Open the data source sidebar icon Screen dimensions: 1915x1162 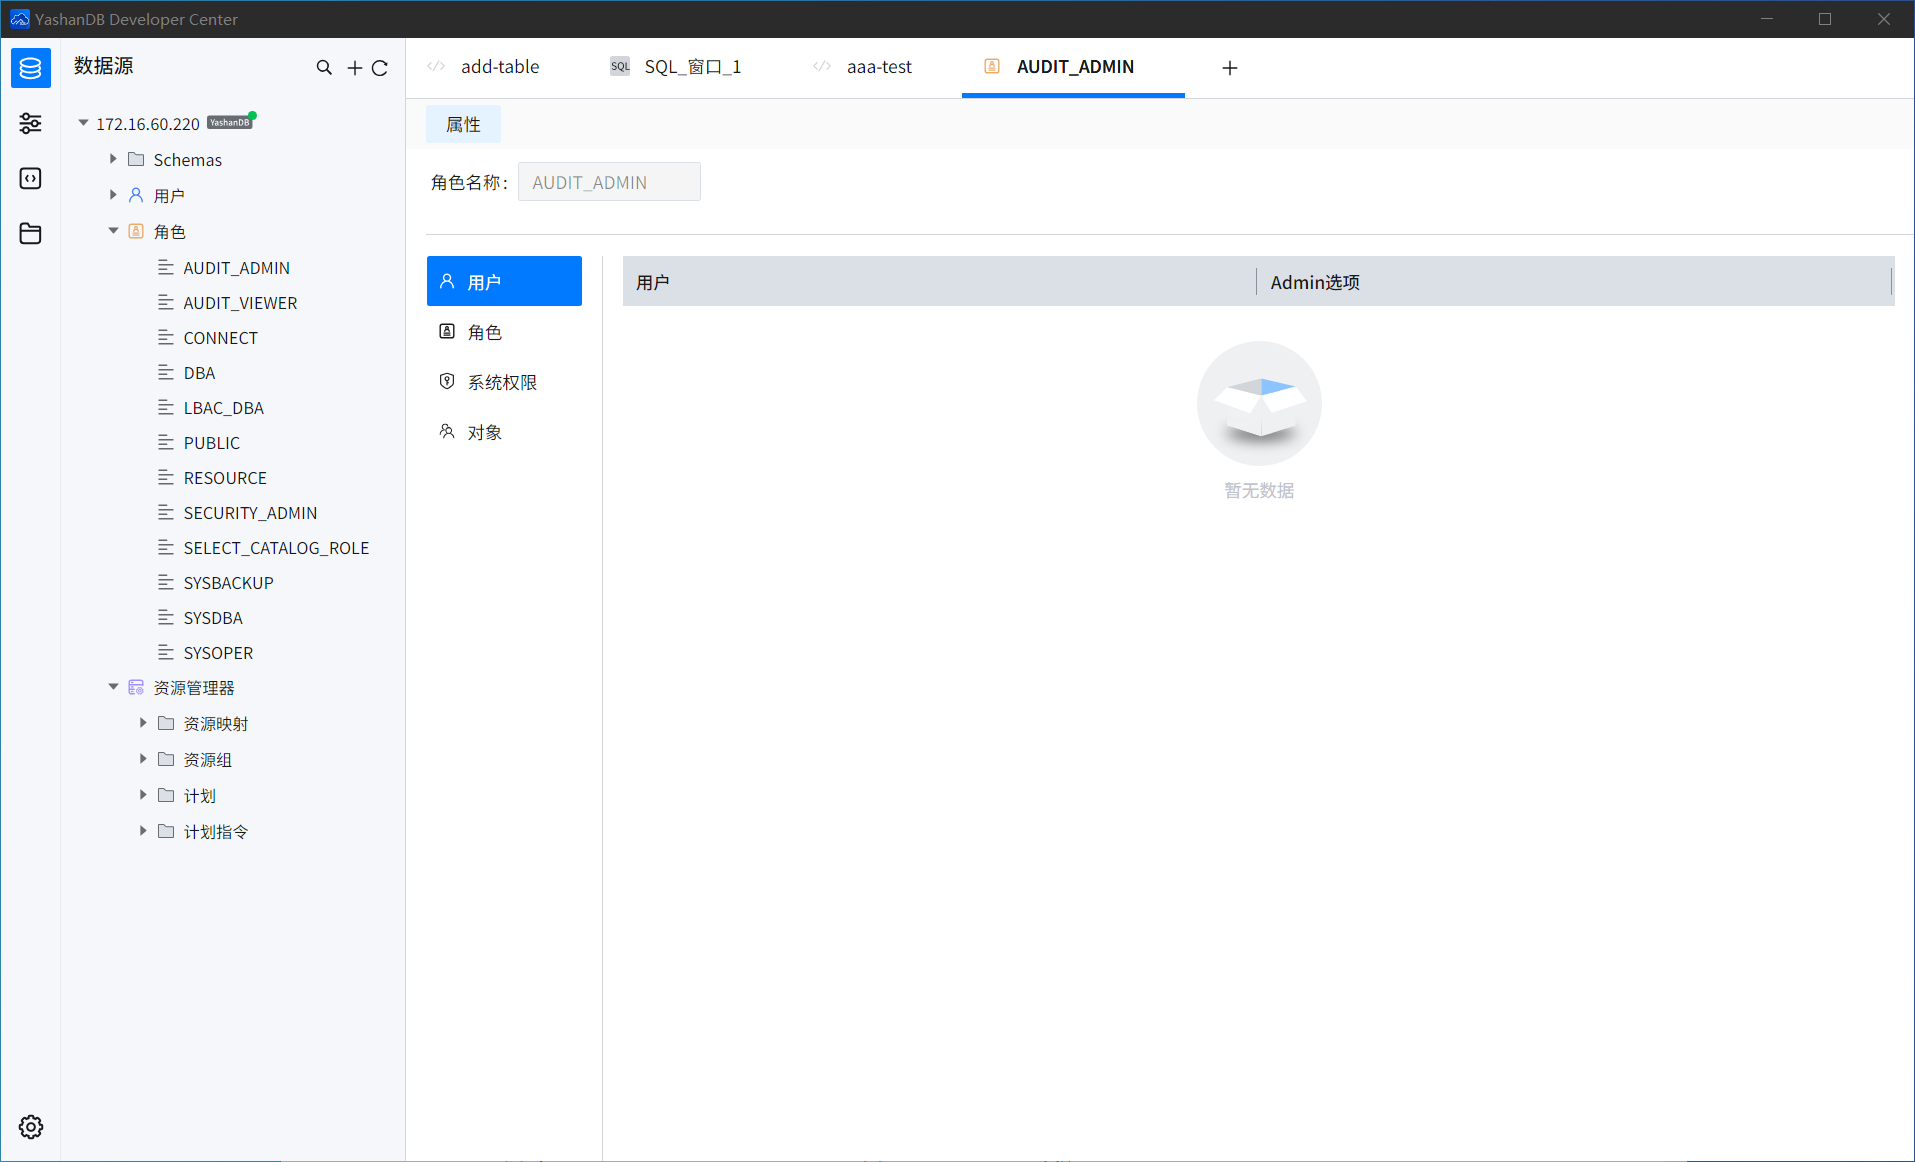pos(31,68)
